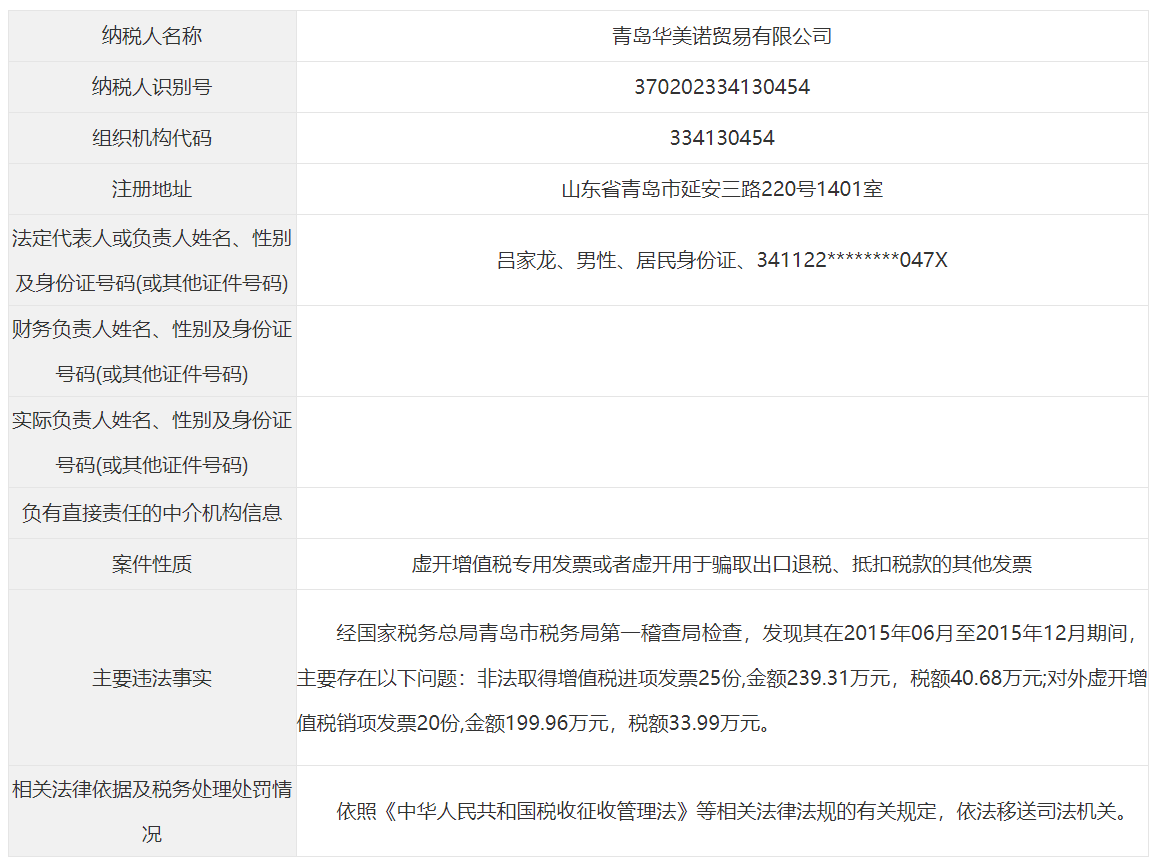
Task: Click the 负有直接责任的中介机构信息 label
Action: click(152, 513)
